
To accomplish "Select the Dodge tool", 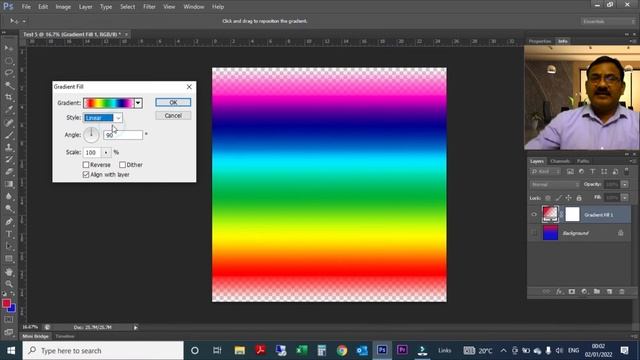I will pyautogui.click(x=9, y=209).
